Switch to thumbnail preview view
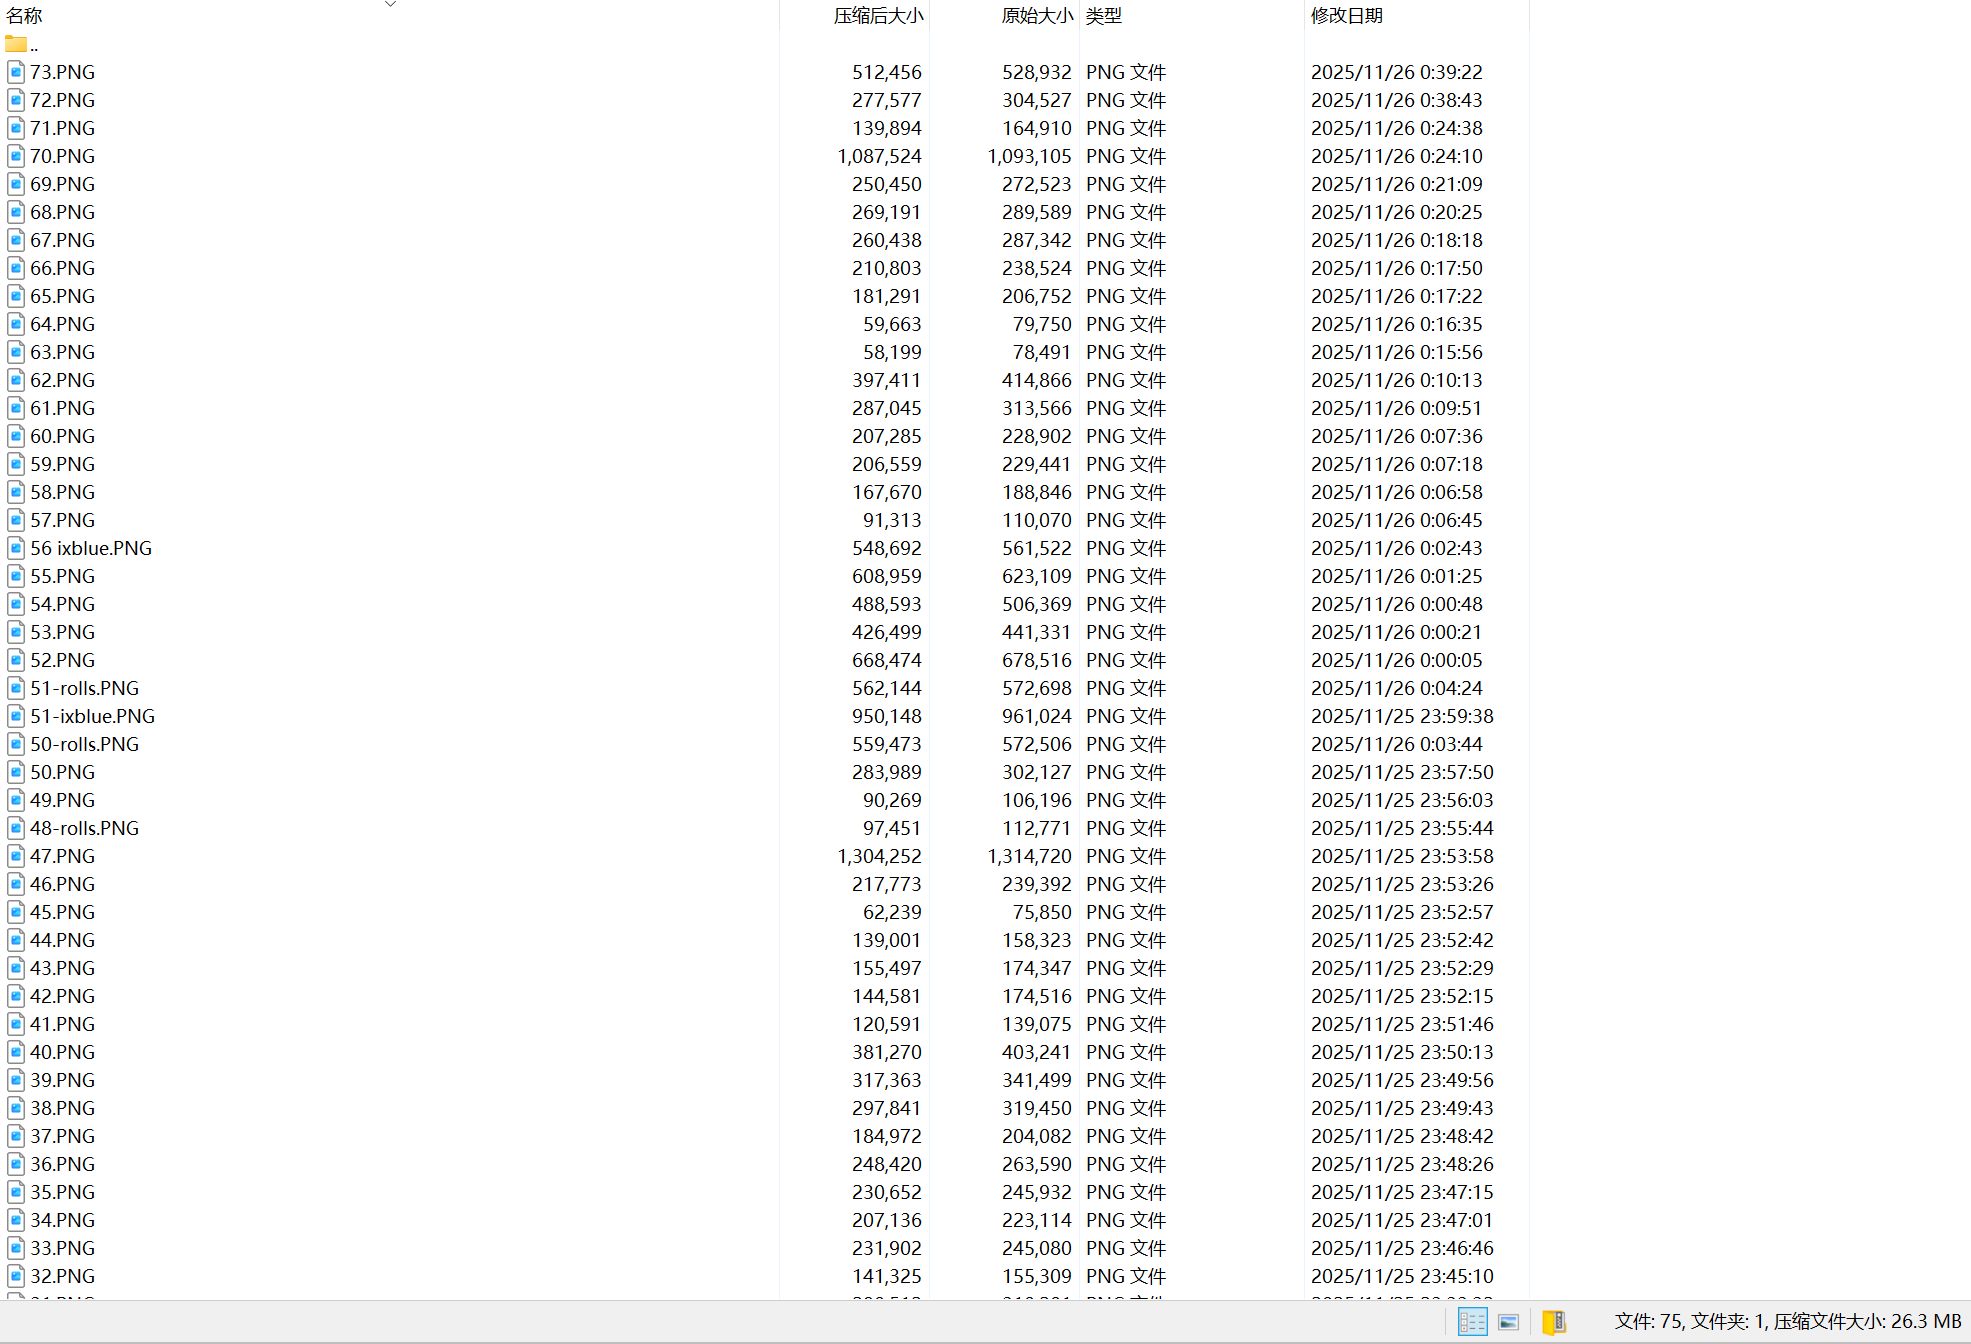This screenshot has width=1971, height=1344. [x=1508, y=1322]
